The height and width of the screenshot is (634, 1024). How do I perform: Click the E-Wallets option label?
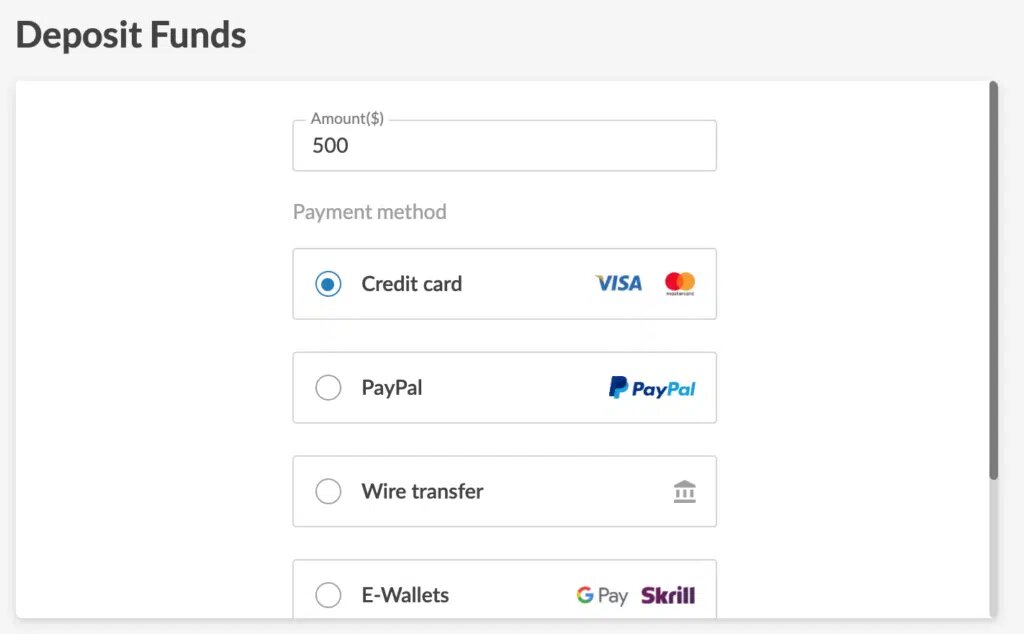(405, 595)
